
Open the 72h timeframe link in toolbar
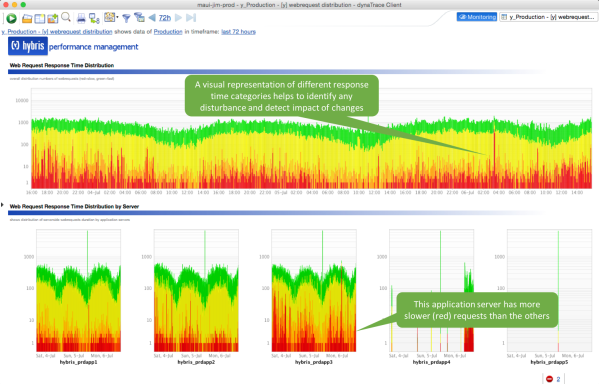[x=165, y=18]
